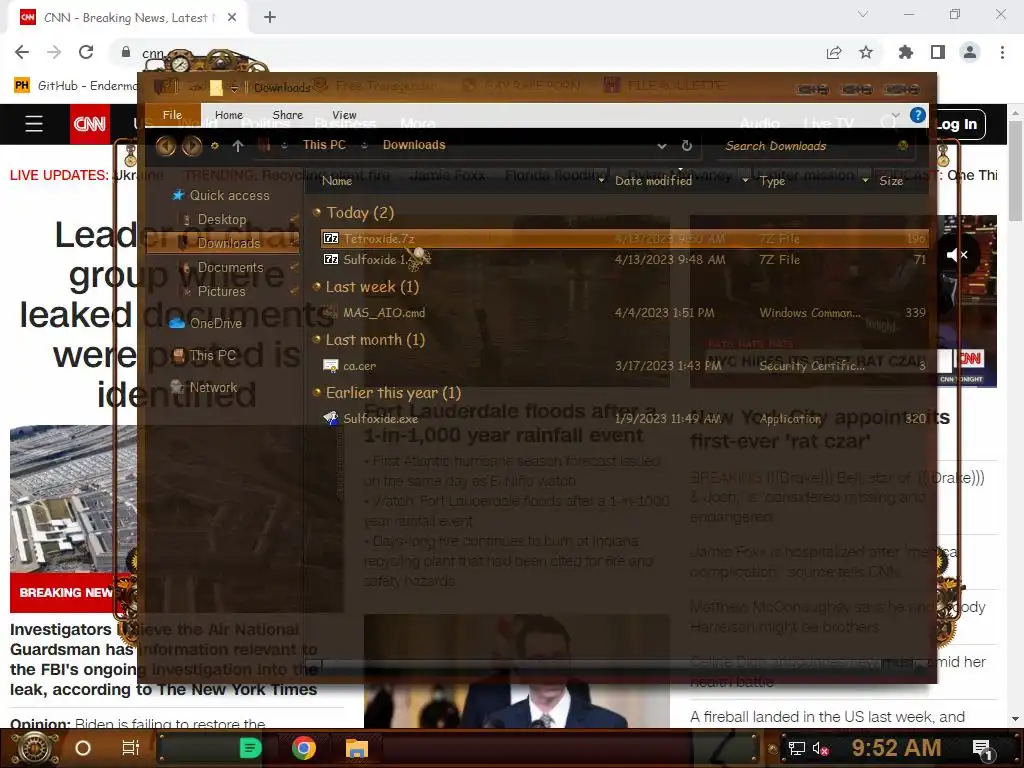Click This PC in the breadcrumb
The width and height of the screenshot is (1024, 768).
pyautogui.click(x=324, y=145)
